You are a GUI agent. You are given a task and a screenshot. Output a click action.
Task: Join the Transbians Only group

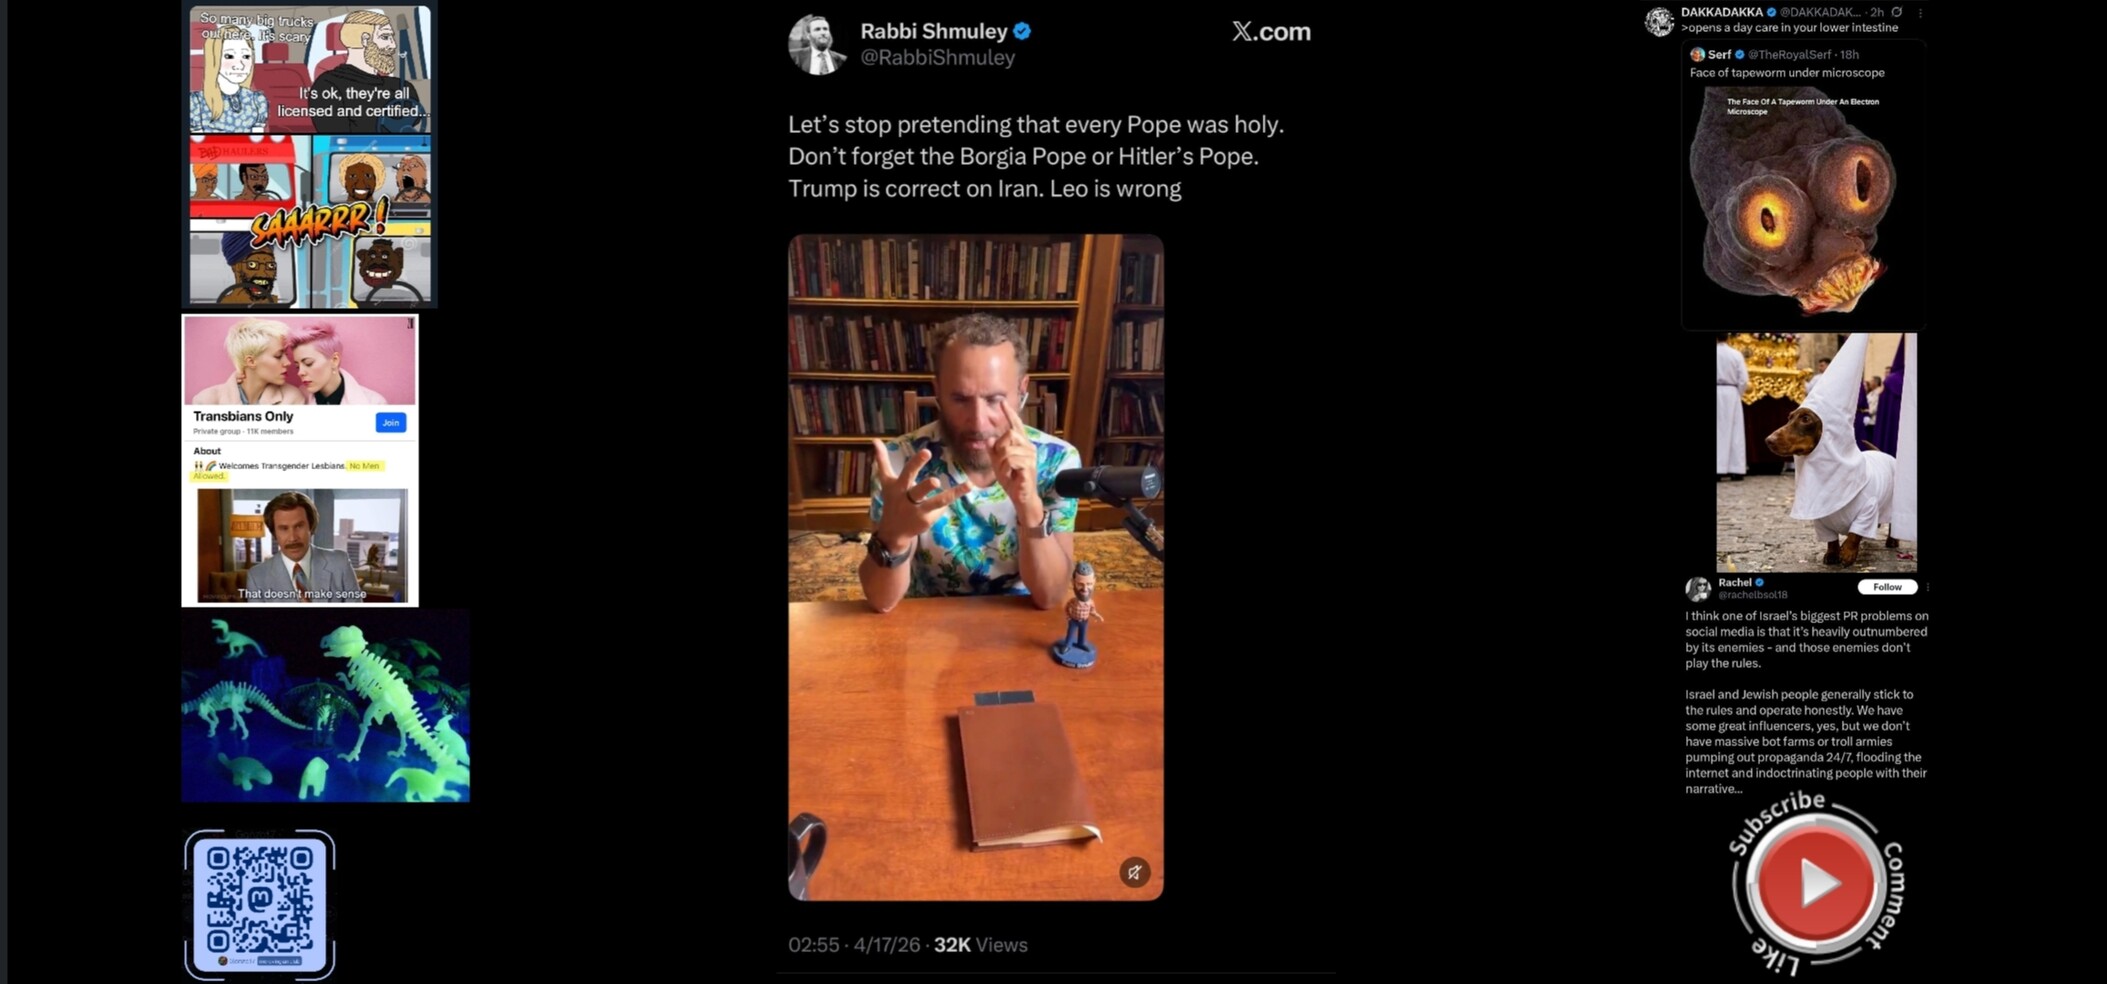[391, 423]
